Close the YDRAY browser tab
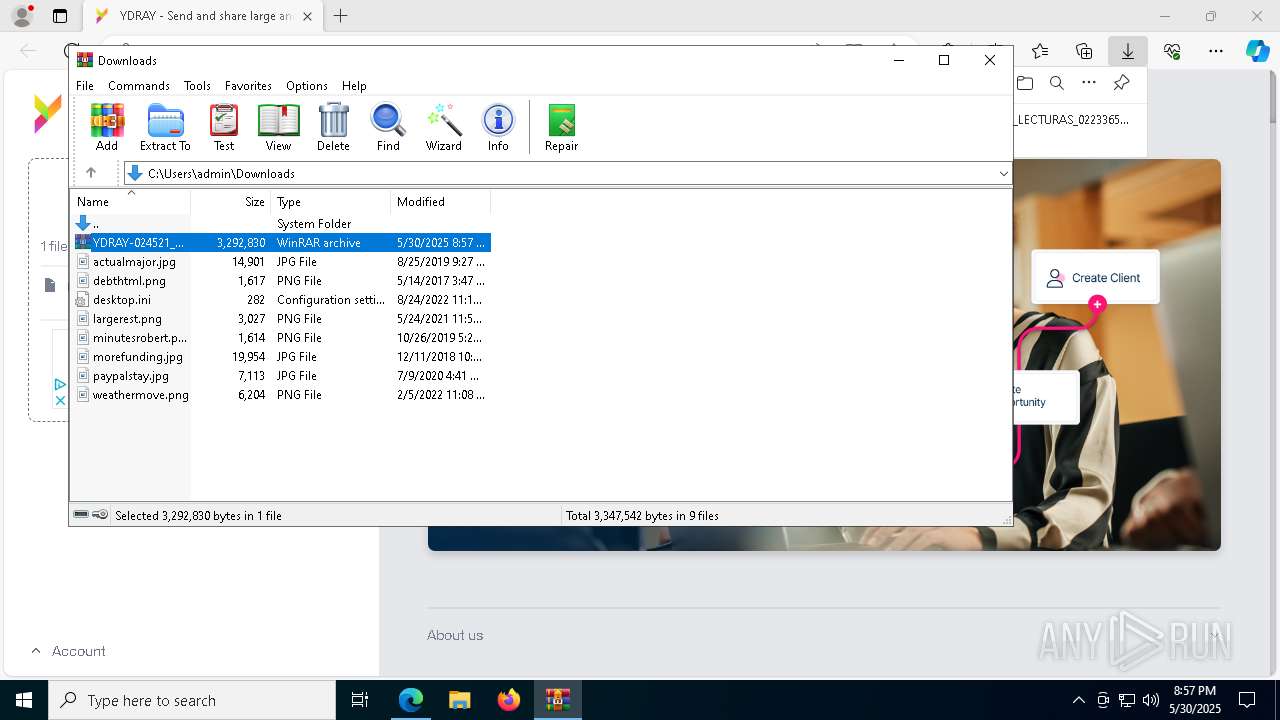The height and width of the screenshot is (720, 1280). pos(307,16)
